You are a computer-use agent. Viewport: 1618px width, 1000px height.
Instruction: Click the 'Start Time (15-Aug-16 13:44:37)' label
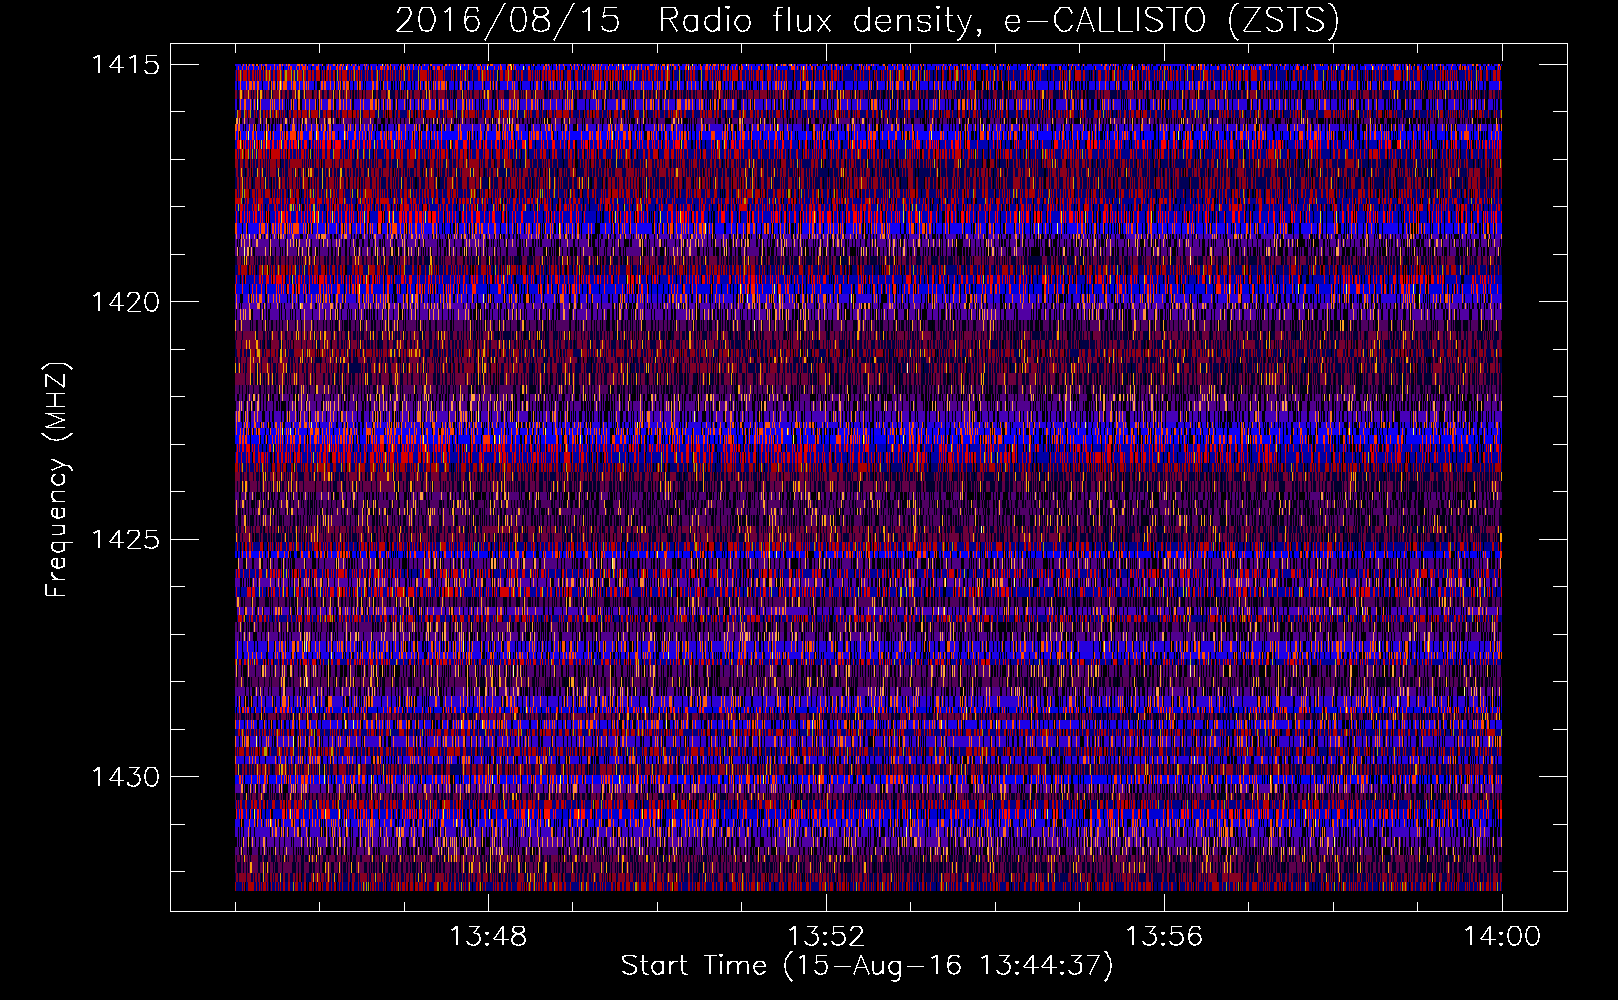[x=867, y=966]
